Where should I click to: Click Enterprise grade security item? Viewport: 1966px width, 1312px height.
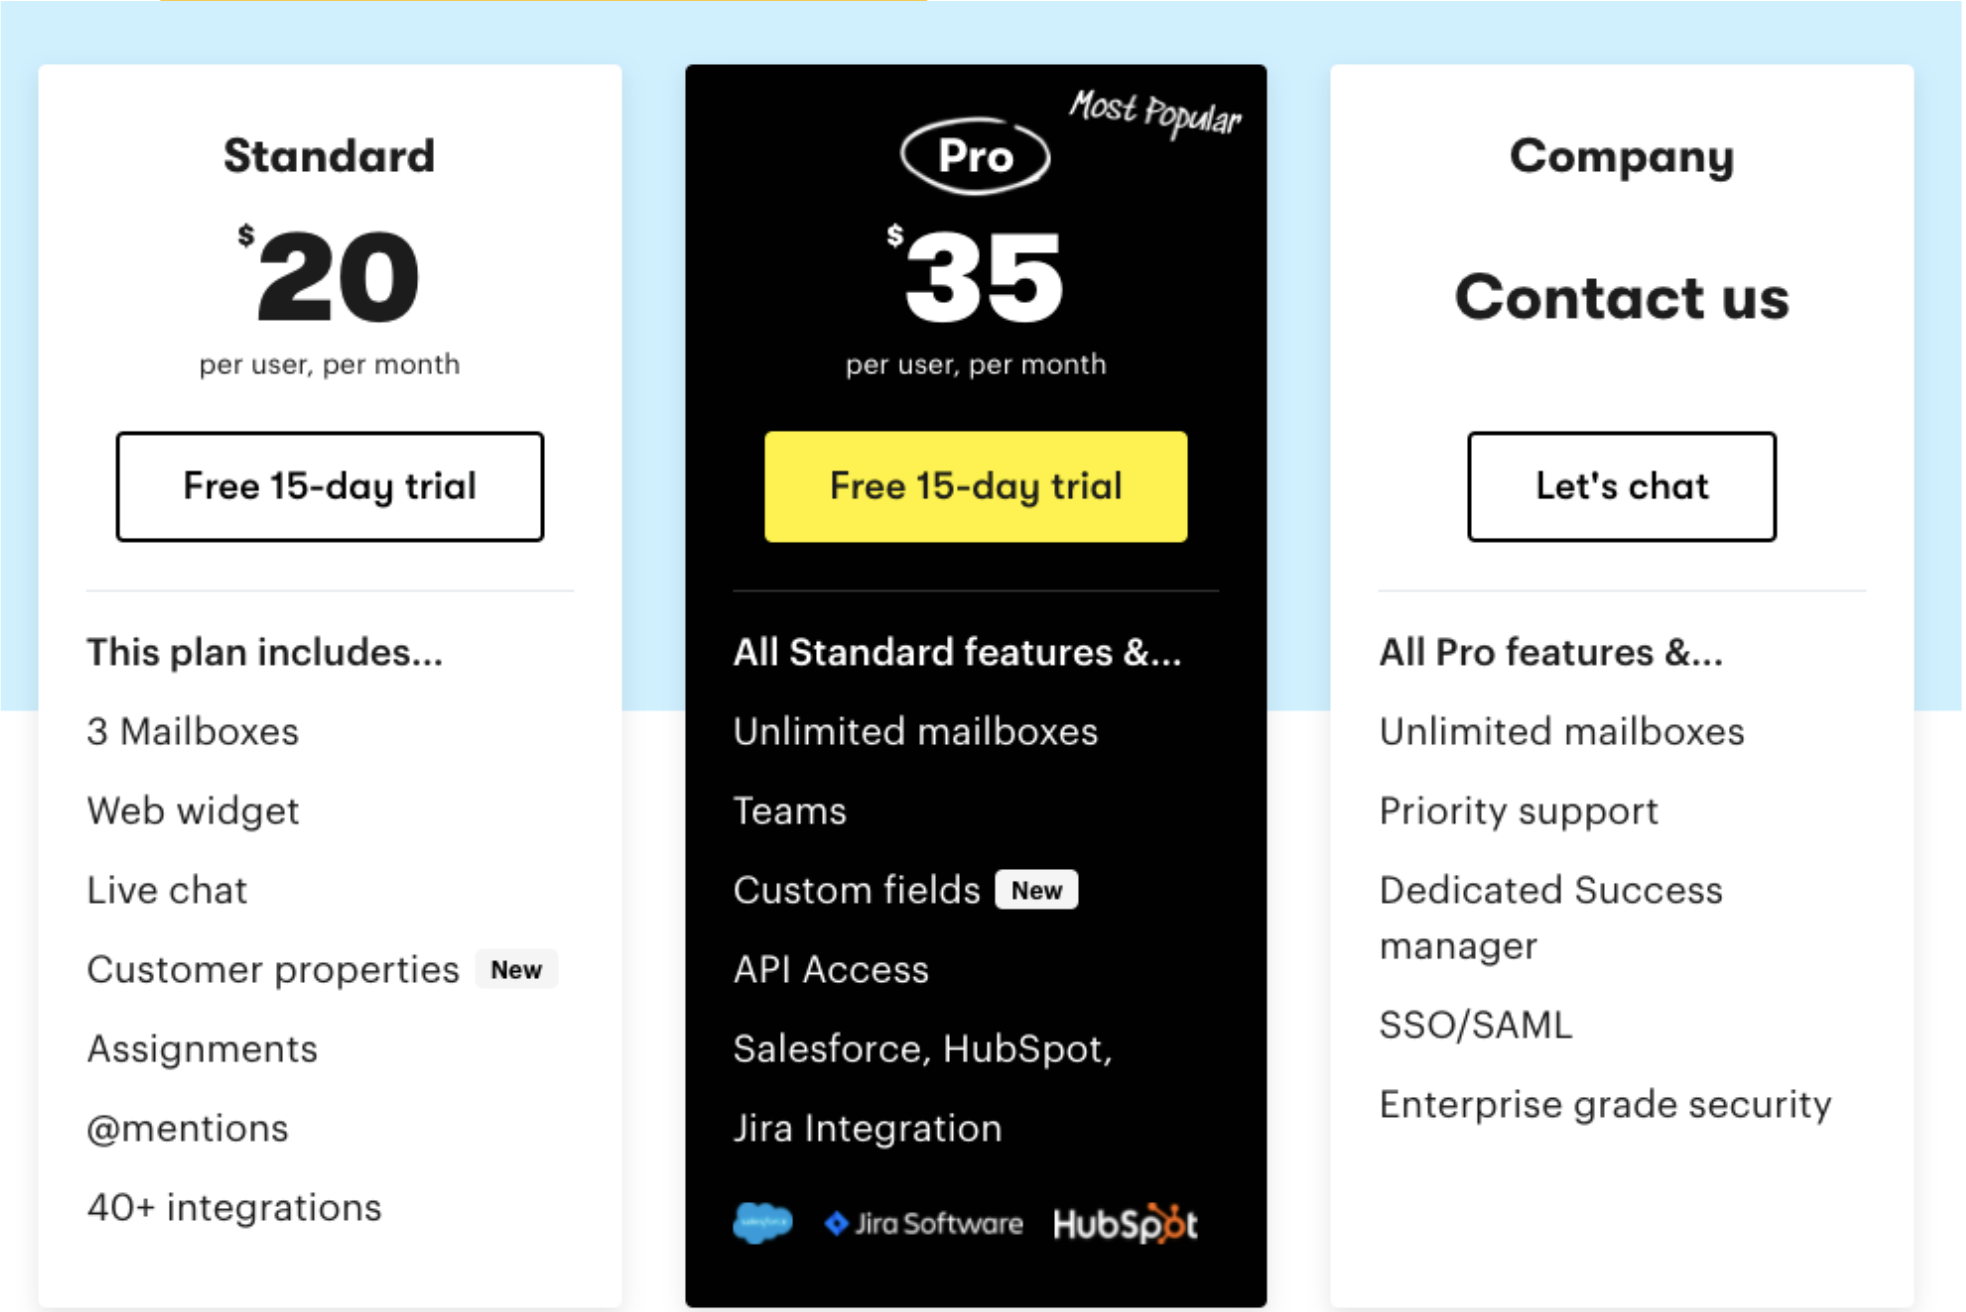1606,1104
